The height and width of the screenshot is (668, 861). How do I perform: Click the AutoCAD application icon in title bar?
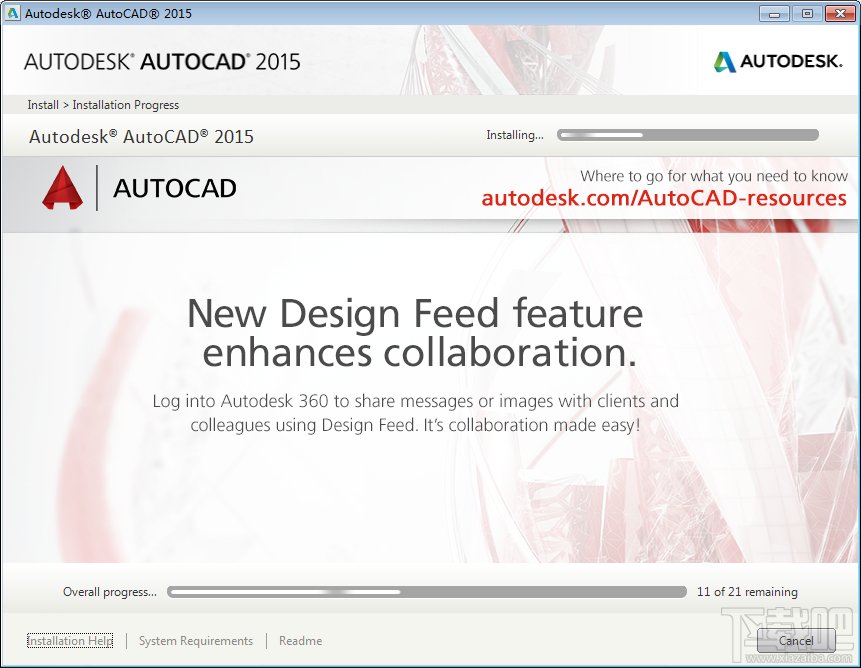[12, 13]
